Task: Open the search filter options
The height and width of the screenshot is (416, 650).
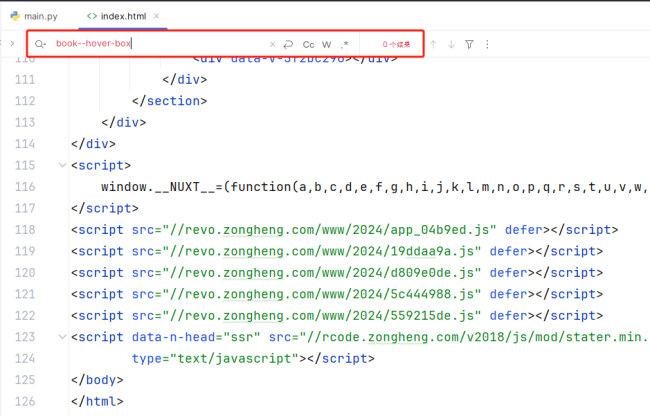Action: 469,44
